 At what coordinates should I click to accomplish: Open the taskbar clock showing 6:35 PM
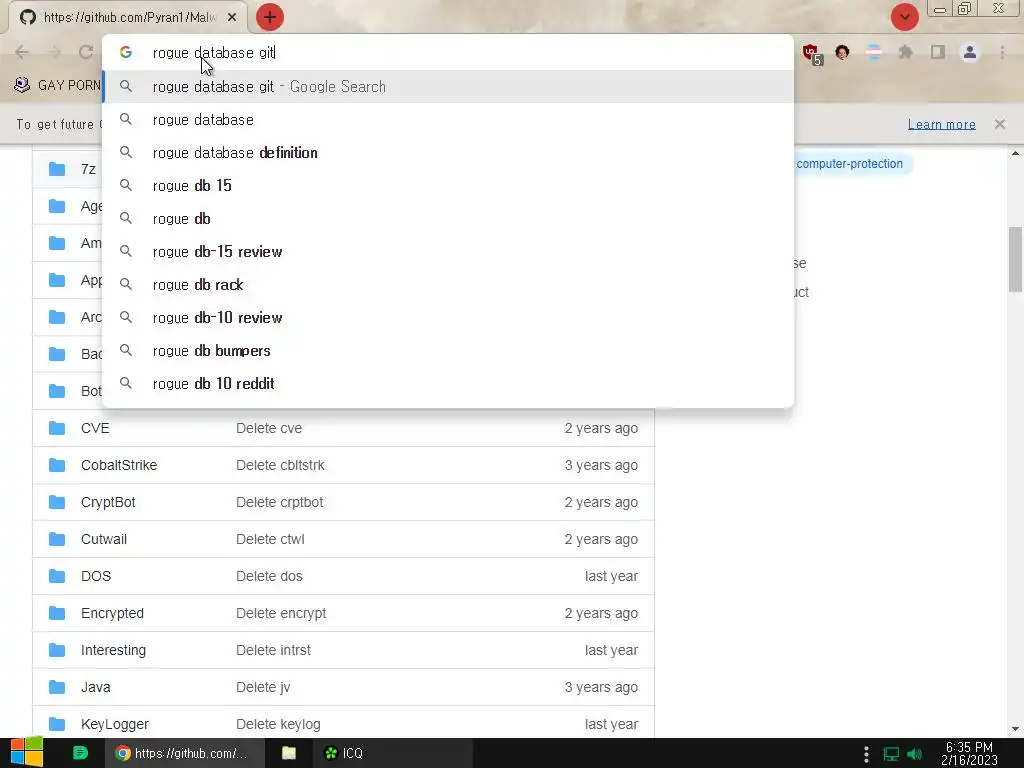click(x=969, y=753)
